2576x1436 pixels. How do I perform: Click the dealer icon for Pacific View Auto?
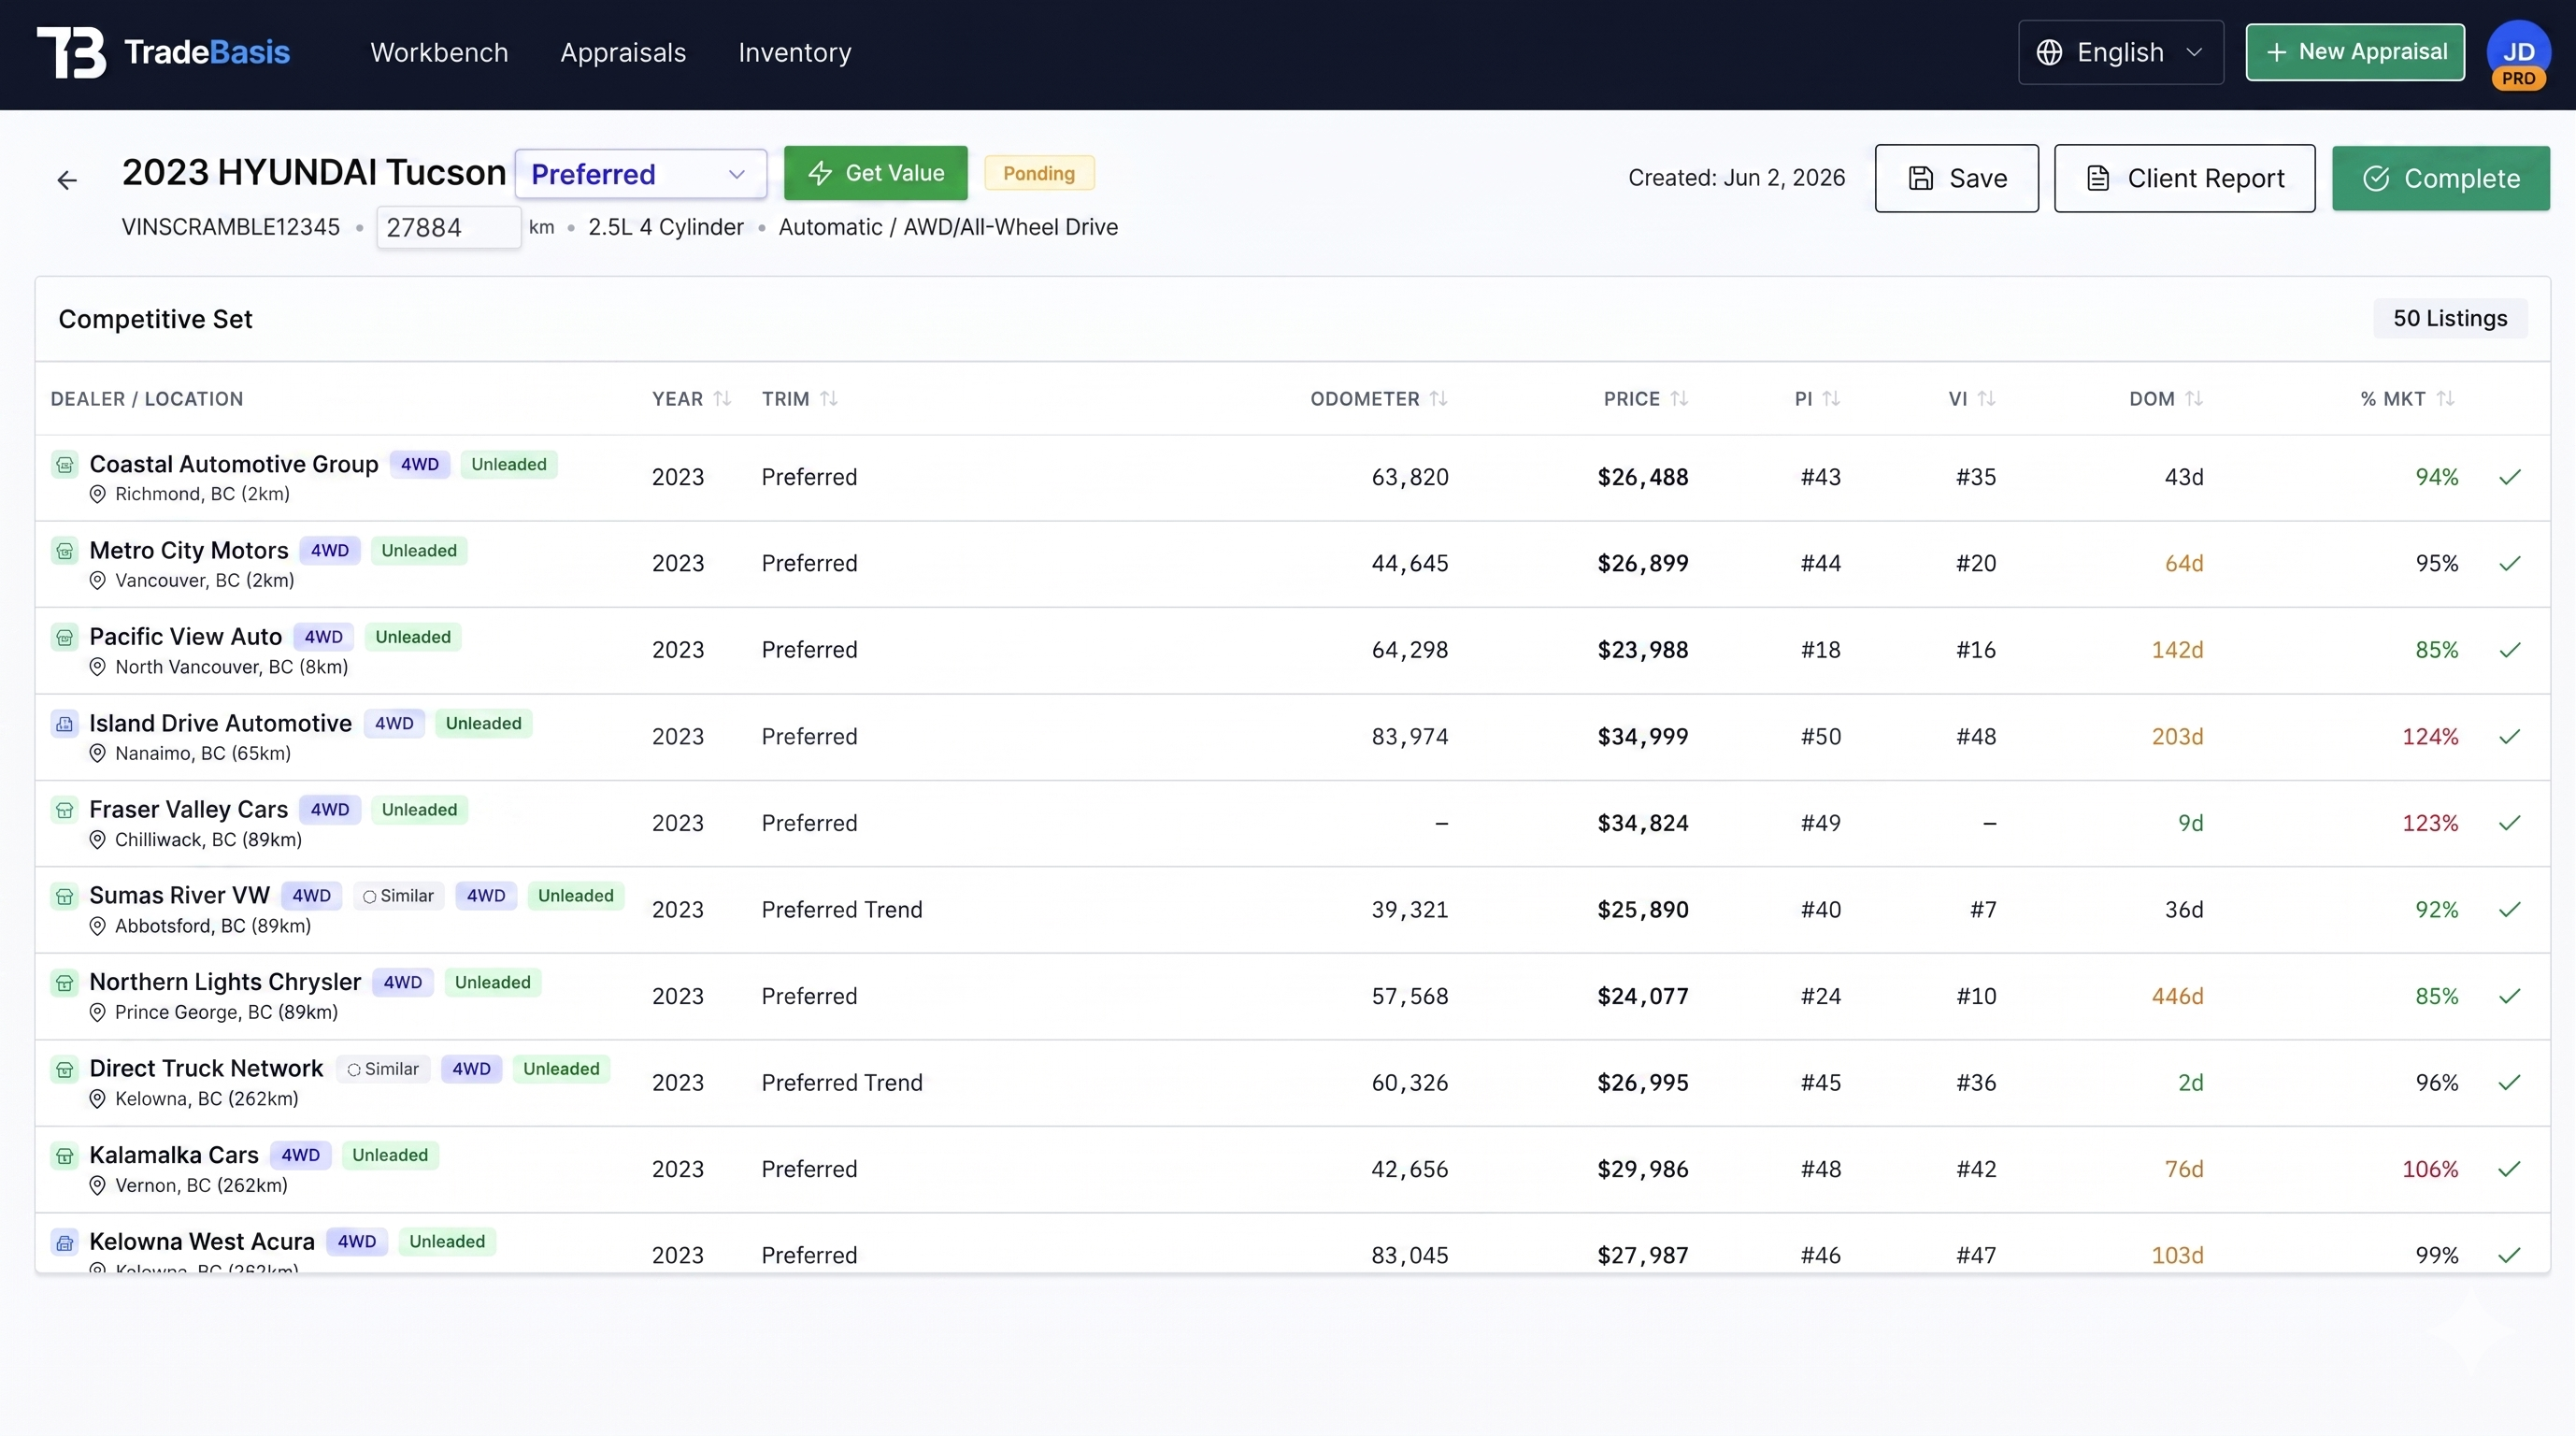pyautogui.click(x=65, y=637)
